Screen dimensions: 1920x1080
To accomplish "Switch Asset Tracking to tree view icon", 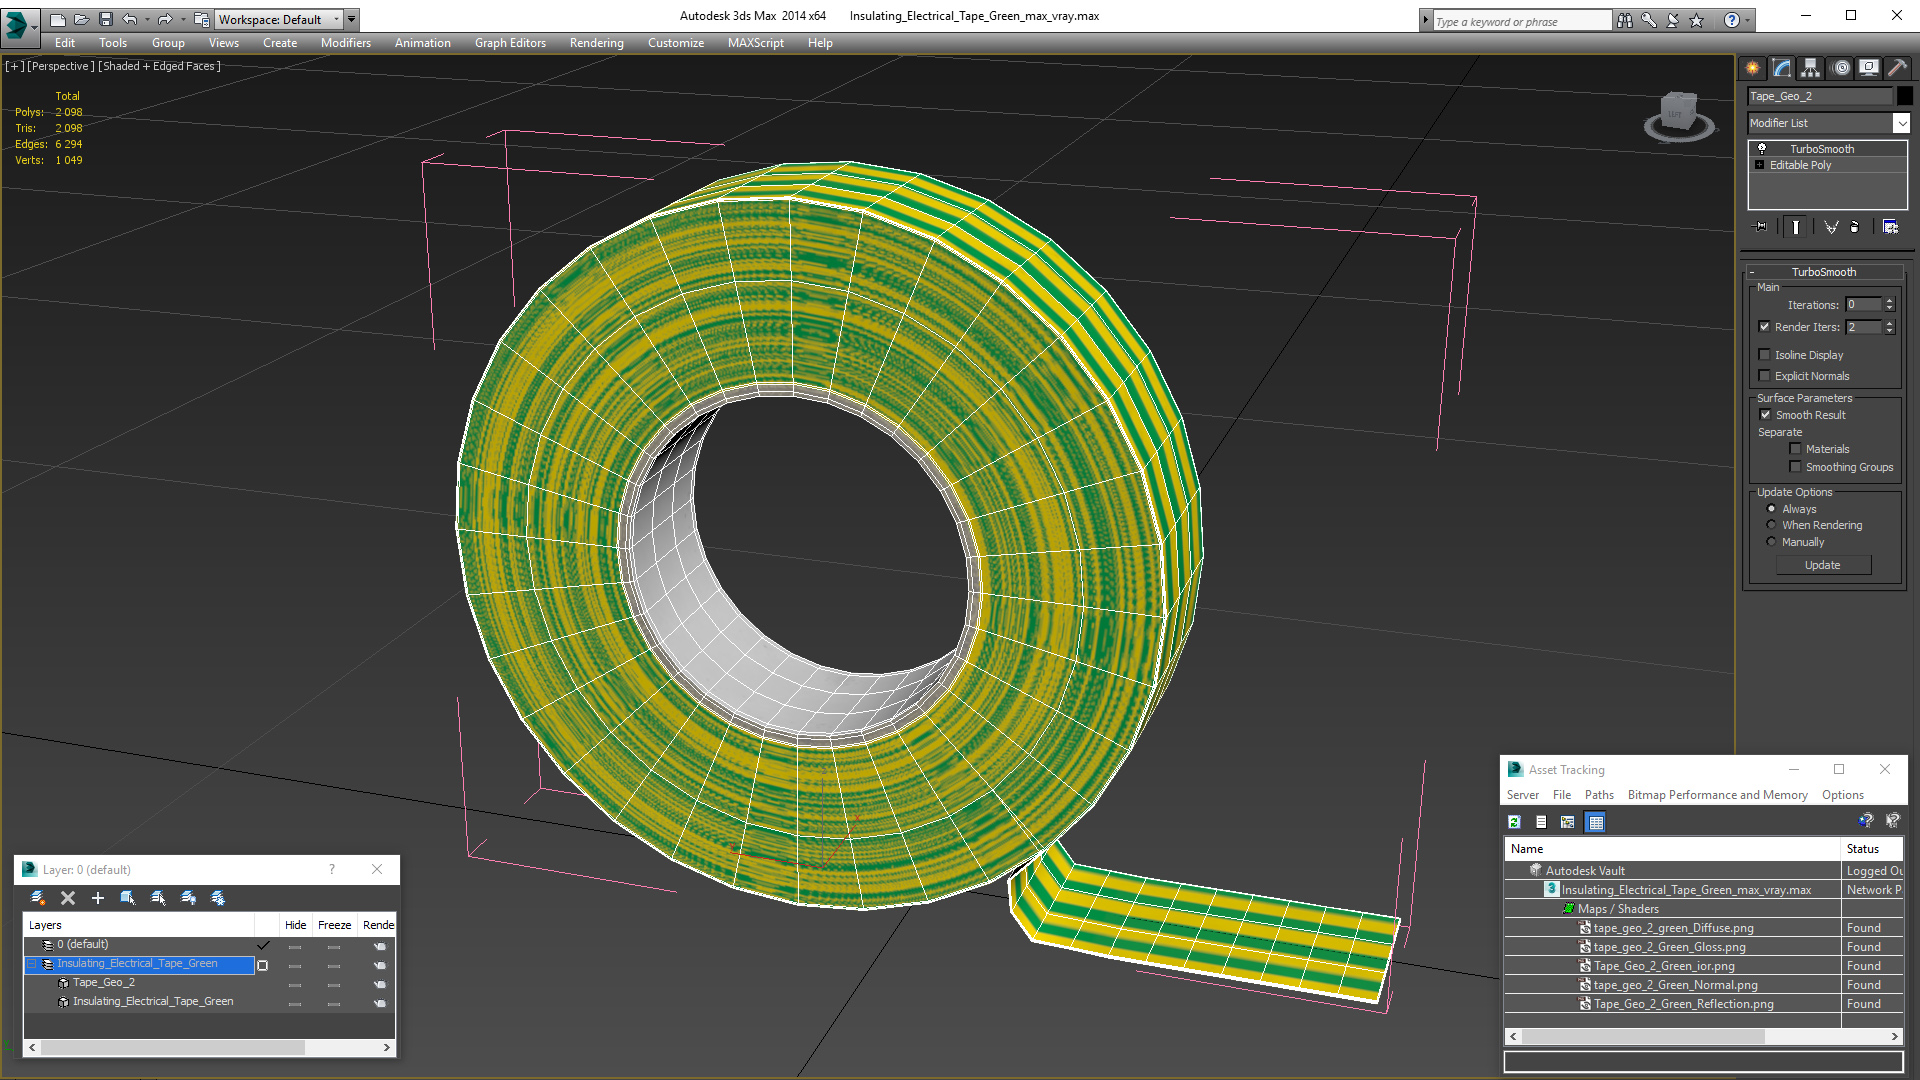I will (x=1568, y=822).
